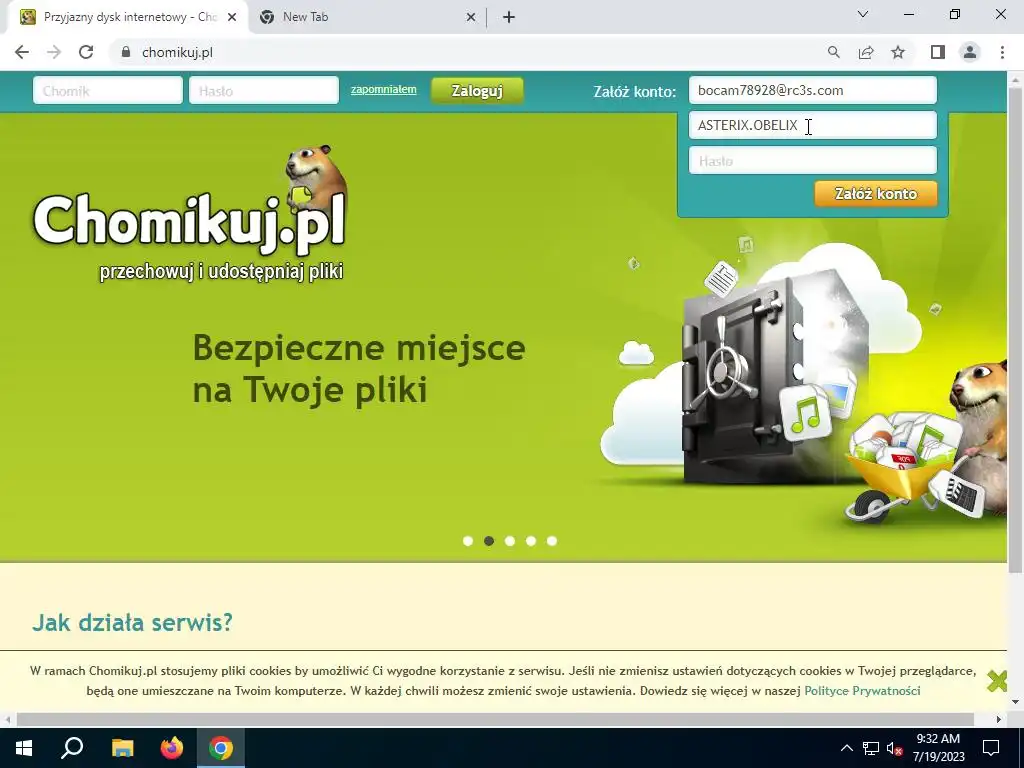Show hidden system tray icons

[x=846, y=748]
